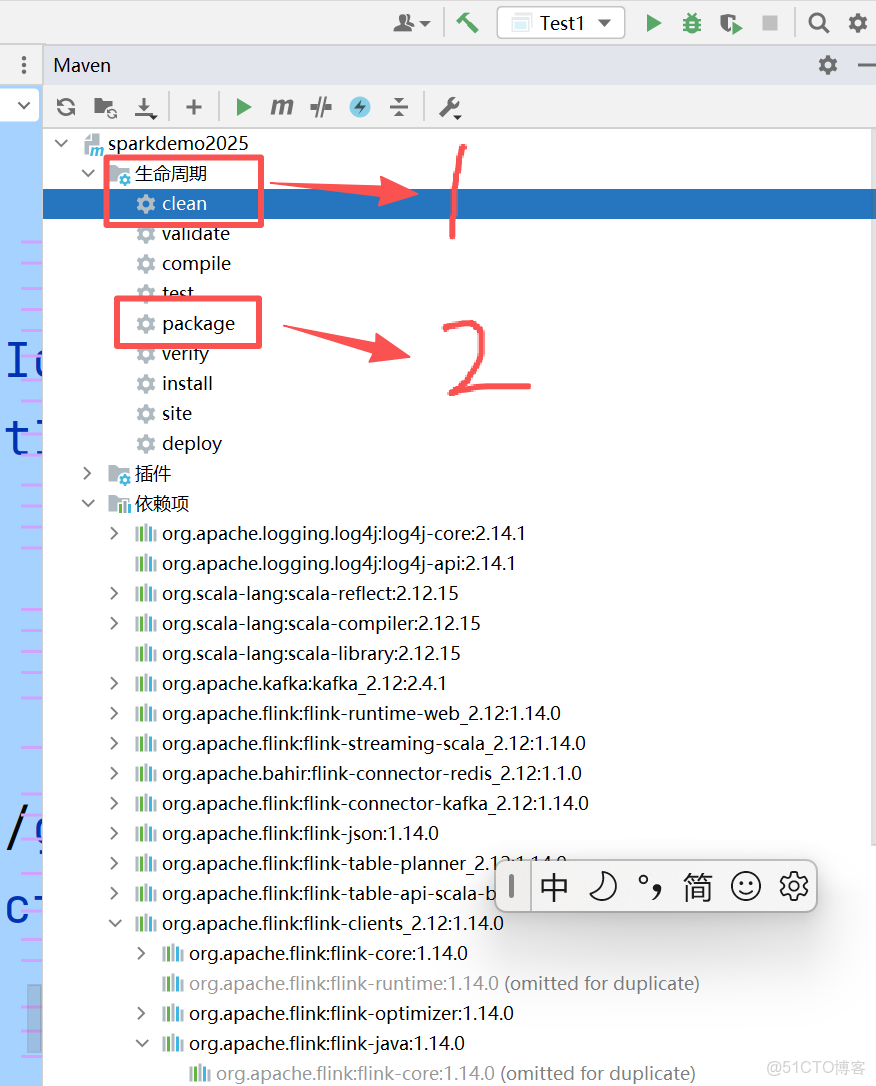The image size is (876, 1086).
Task: Open the vertical three-dots options menu
Action: click(x=24, y=65)
